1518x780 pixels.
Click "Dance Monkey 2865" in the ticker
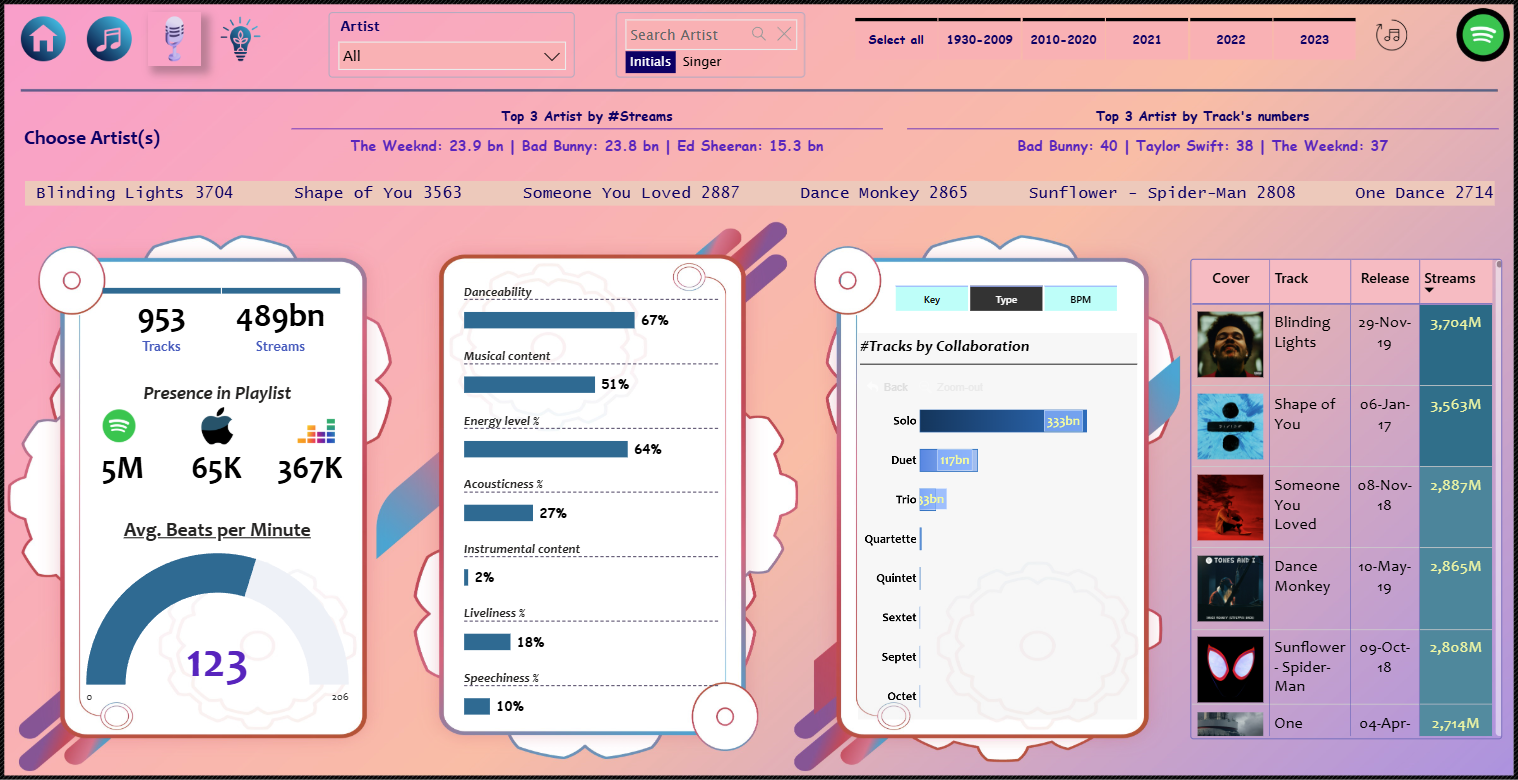[x=884, y=193]
